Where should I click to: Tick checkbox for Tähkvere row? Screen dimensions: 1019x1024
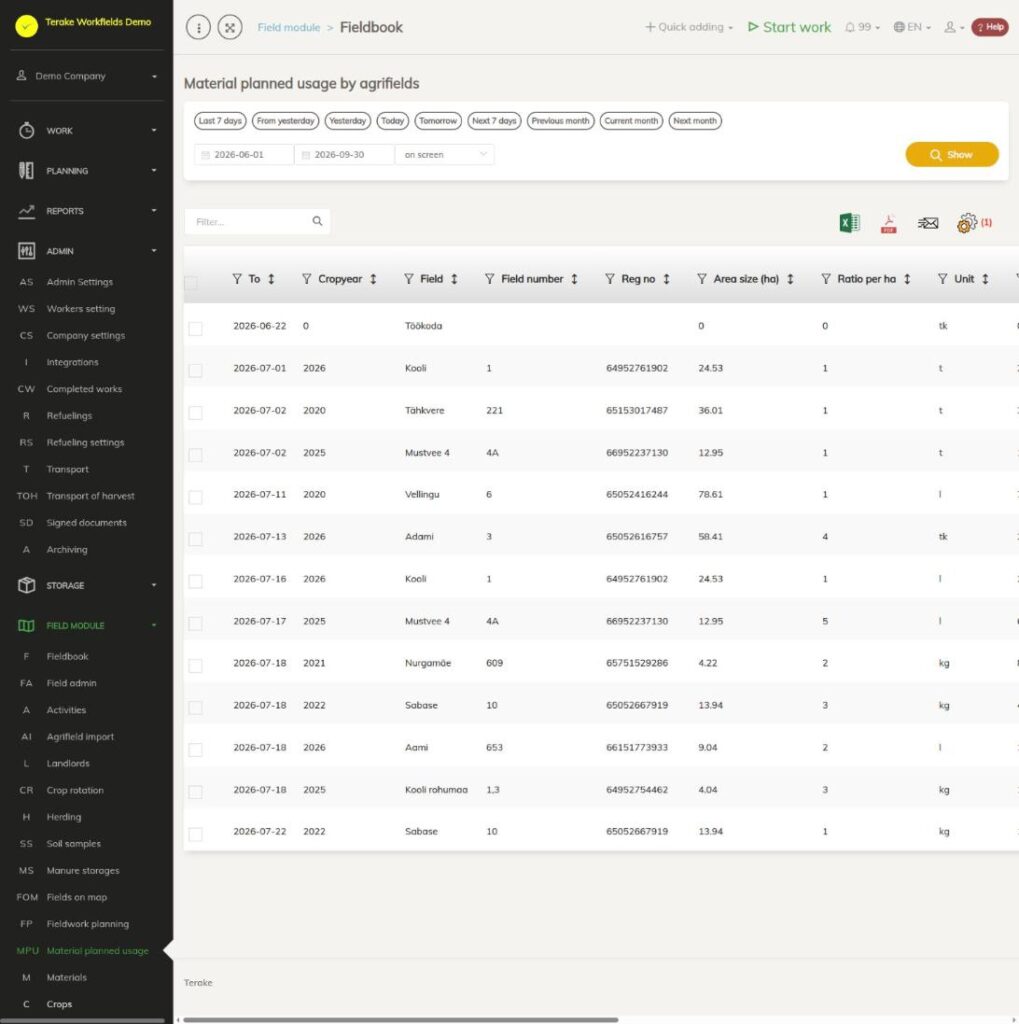(195, 413)
